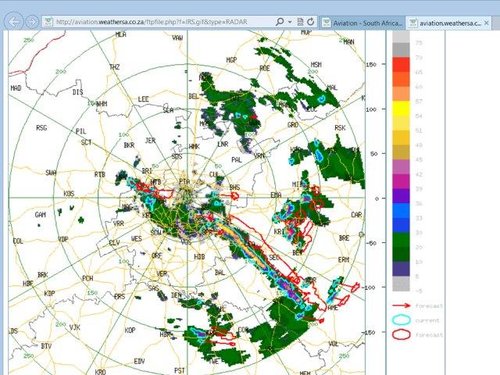Screen dimensions: 500x375
Task: Click the PTR station label on radar map
Action: (184, 182)
